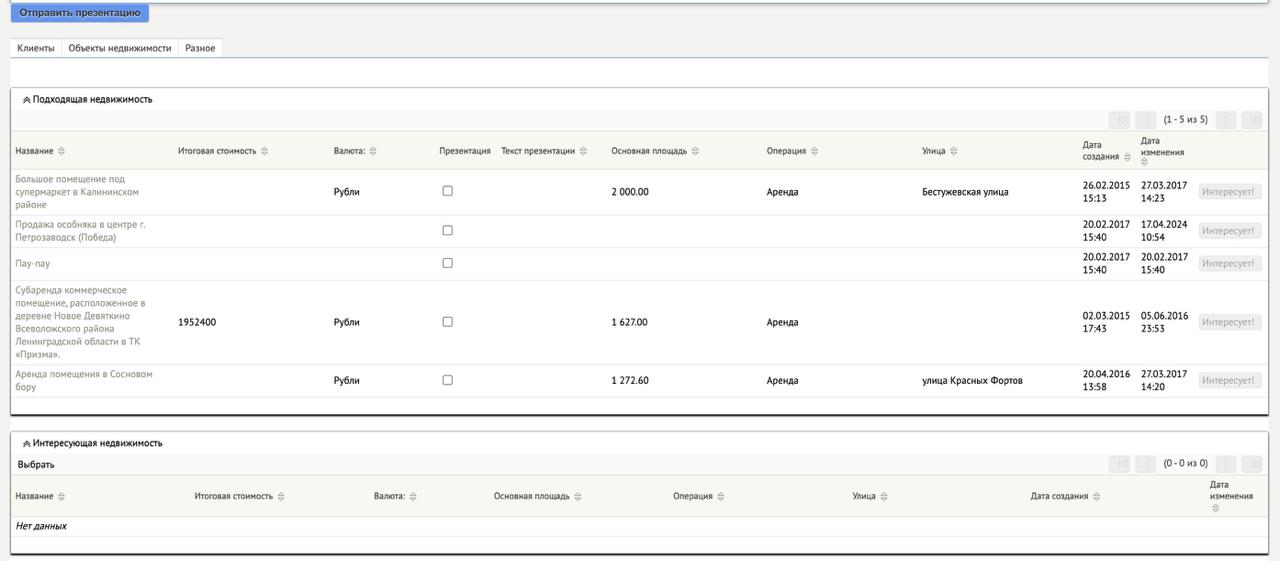
Task: Click Интересует! for Бестужевская улица row
Action: click(1230, 192)
